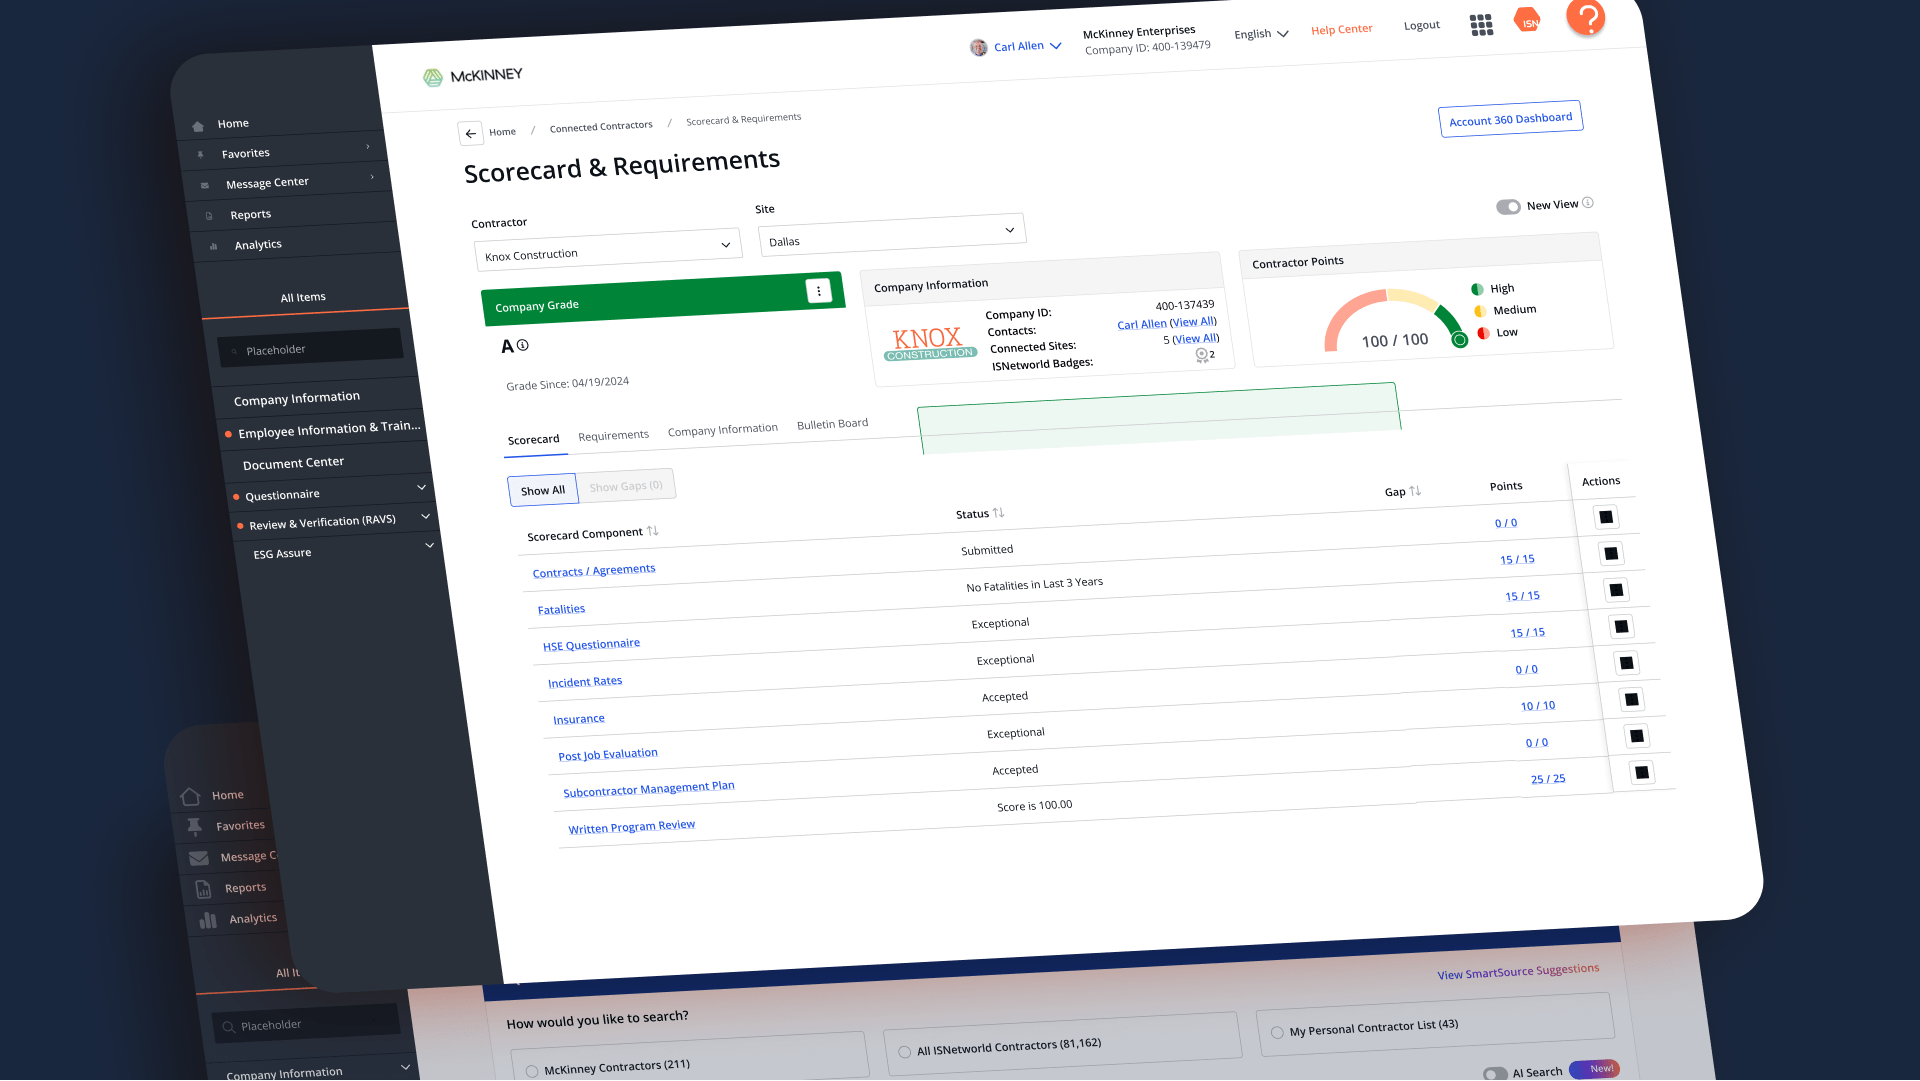Open the English language dropdown

point(1261,34)
